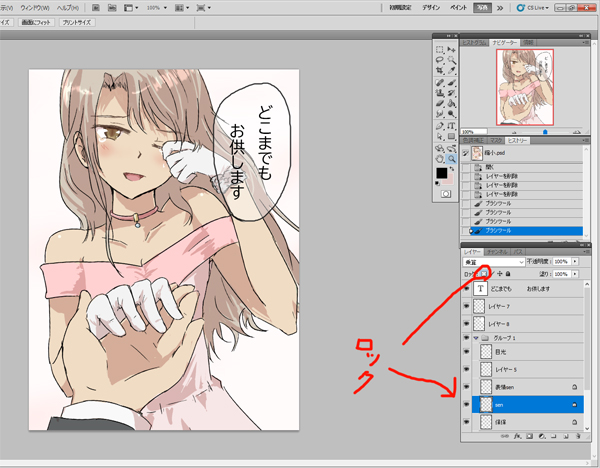Select the Eyedropper tool

coord(452,70)
